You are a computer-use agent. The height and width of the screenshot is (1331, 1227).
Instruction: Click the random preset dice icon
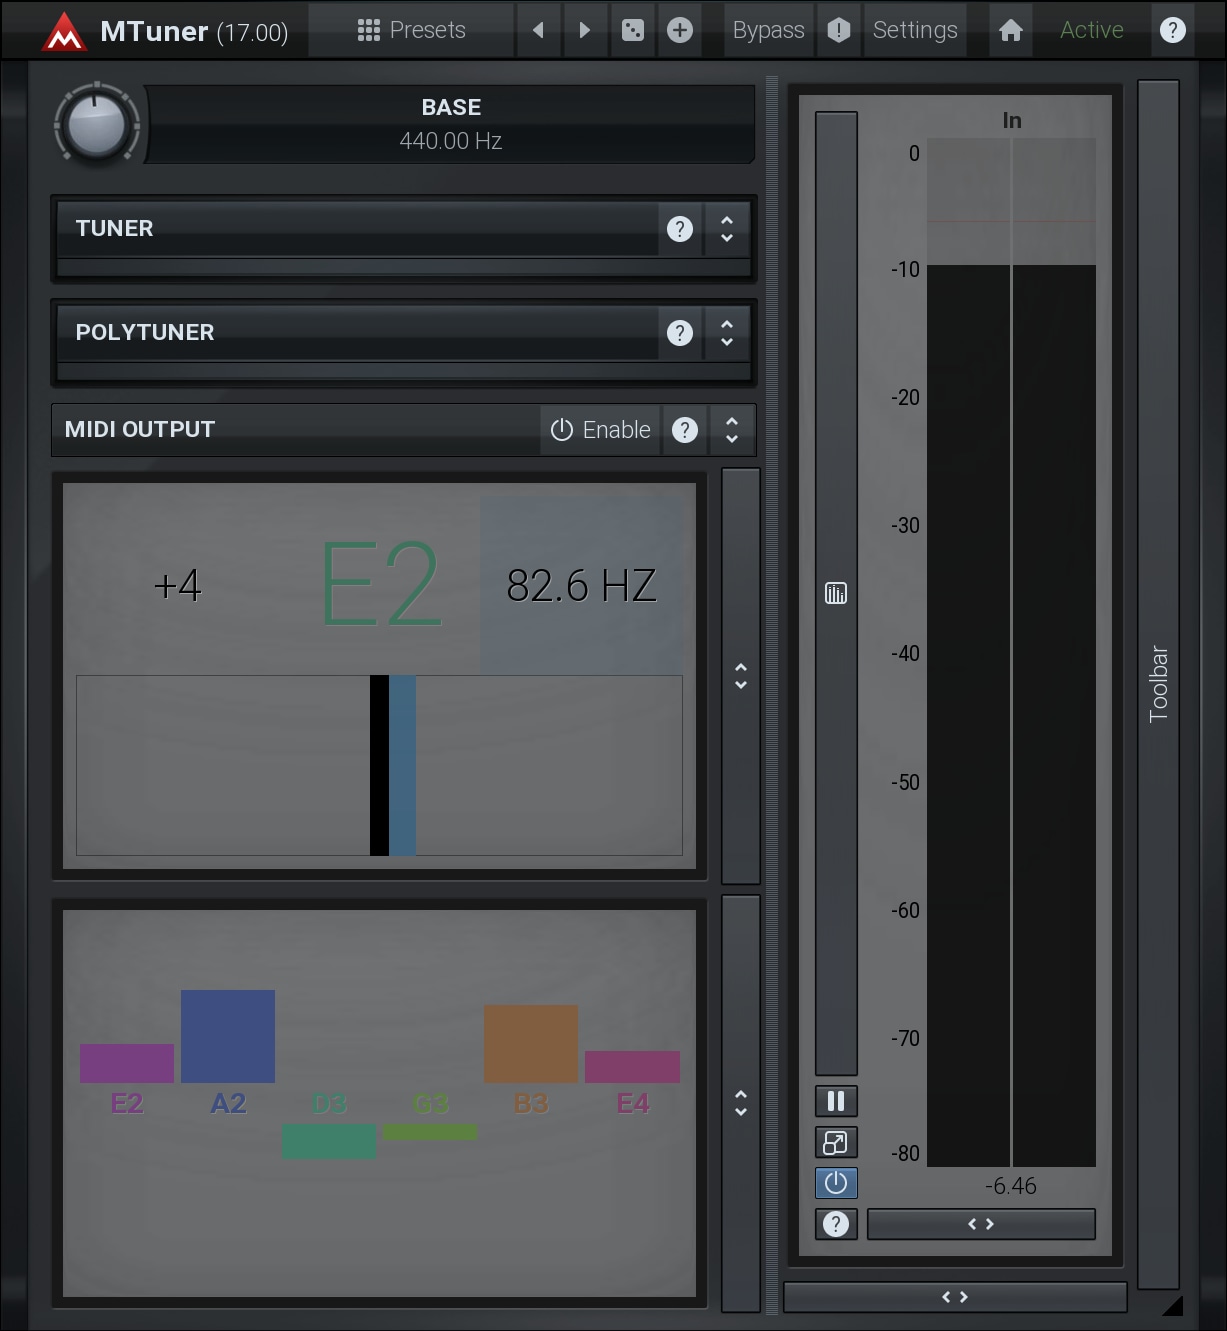pyautogui.click(x=633, y=30)
